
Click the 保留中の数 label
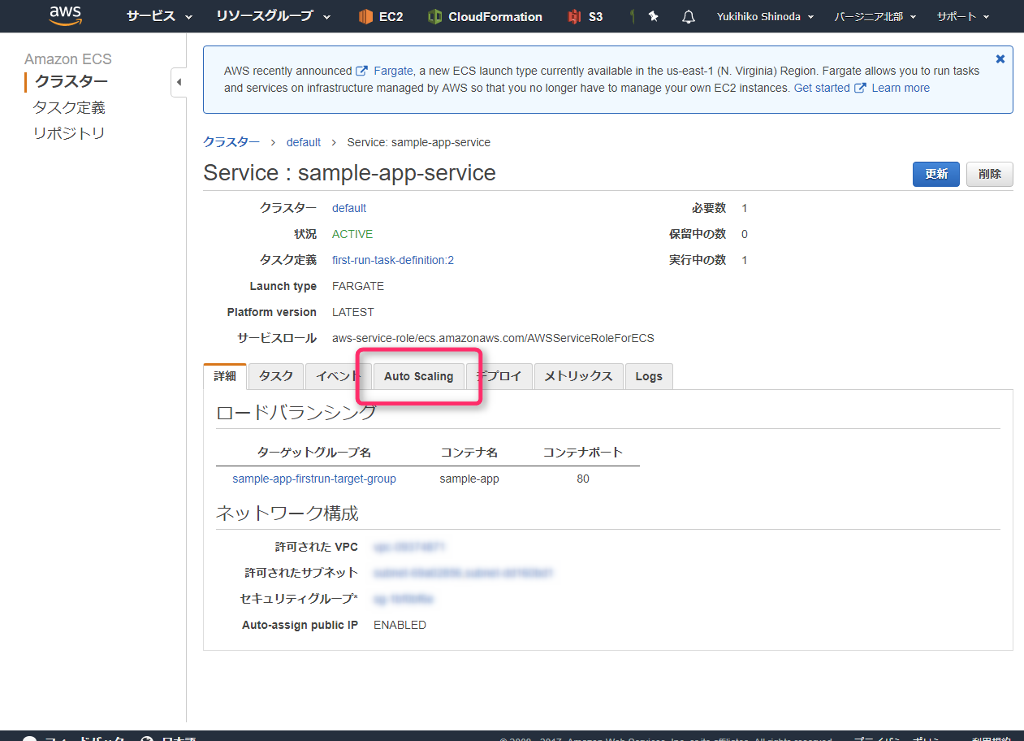(x=697, y=234)
